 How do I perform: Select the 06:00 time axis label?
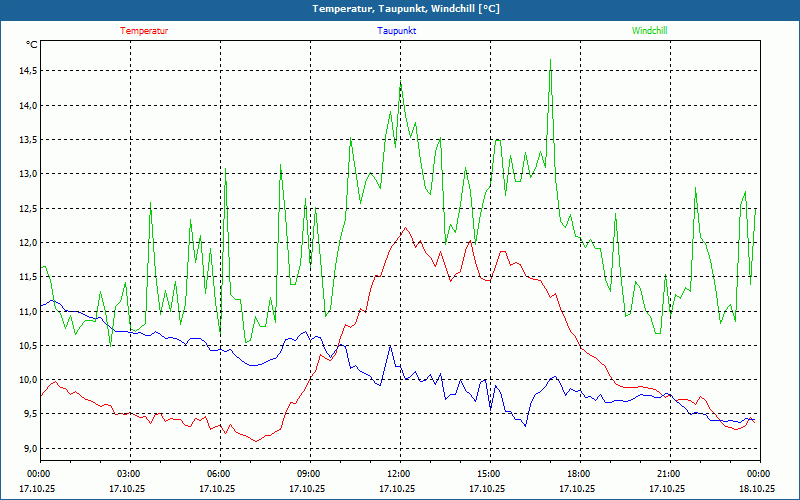(219, 473)
